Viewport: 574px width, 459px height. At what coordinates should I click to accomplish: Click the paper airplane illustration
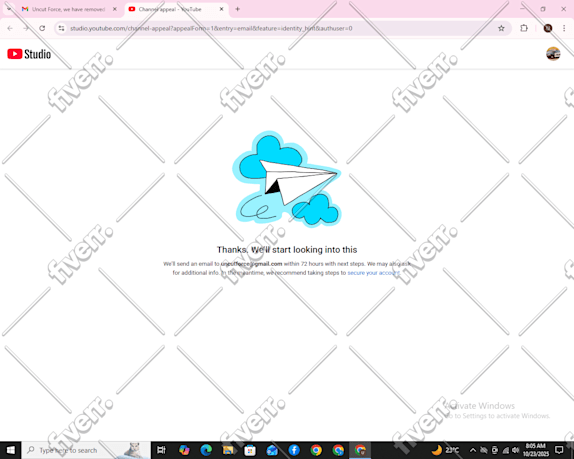(287, 179)
